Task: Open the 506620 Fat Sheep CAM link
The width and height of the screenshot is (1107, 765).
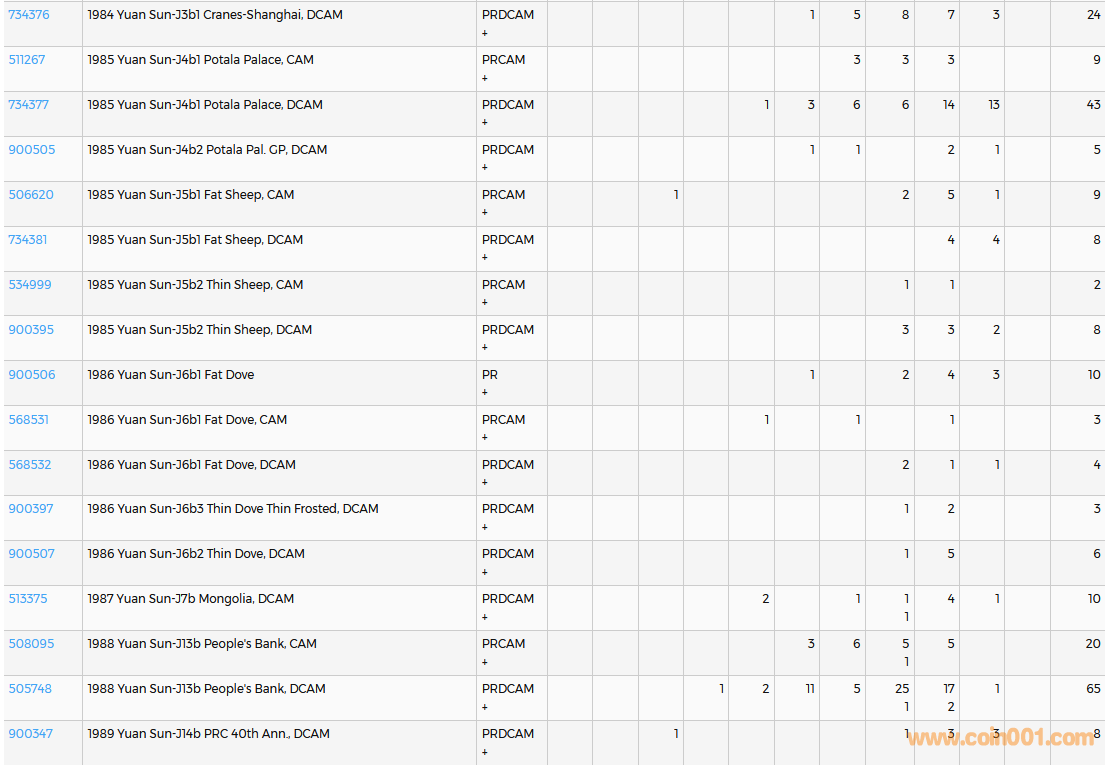Action: (31, 195)
